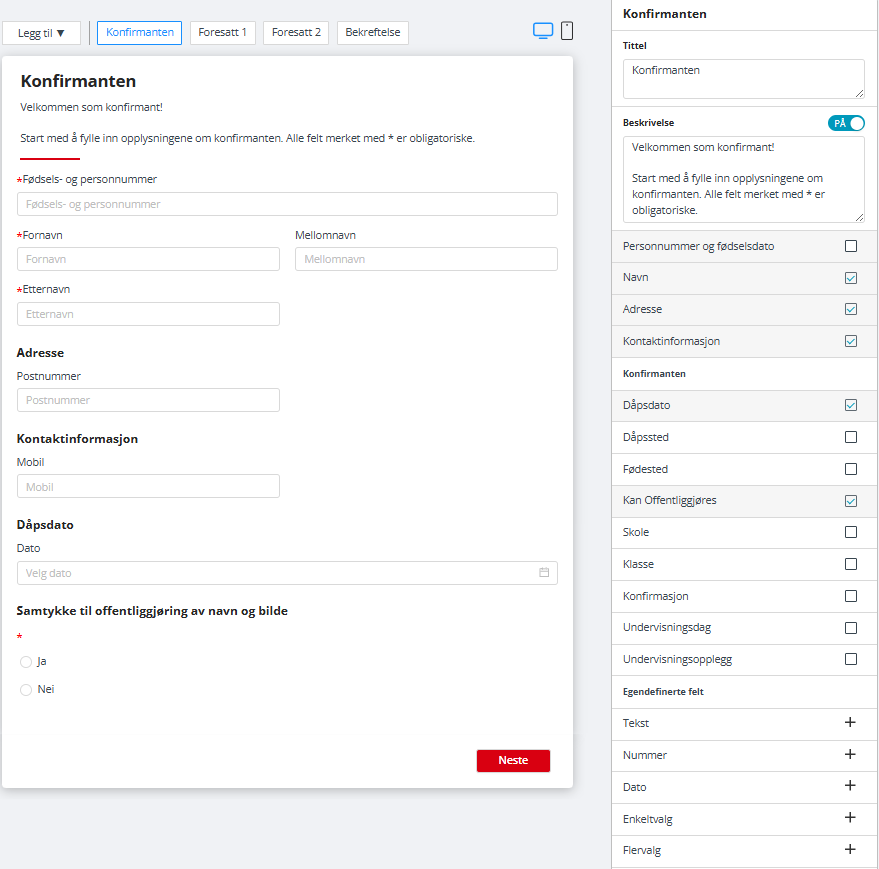Add a custom Nummer field
The image size is (879, 869).
pyautogui.click(x=850, y=754)
